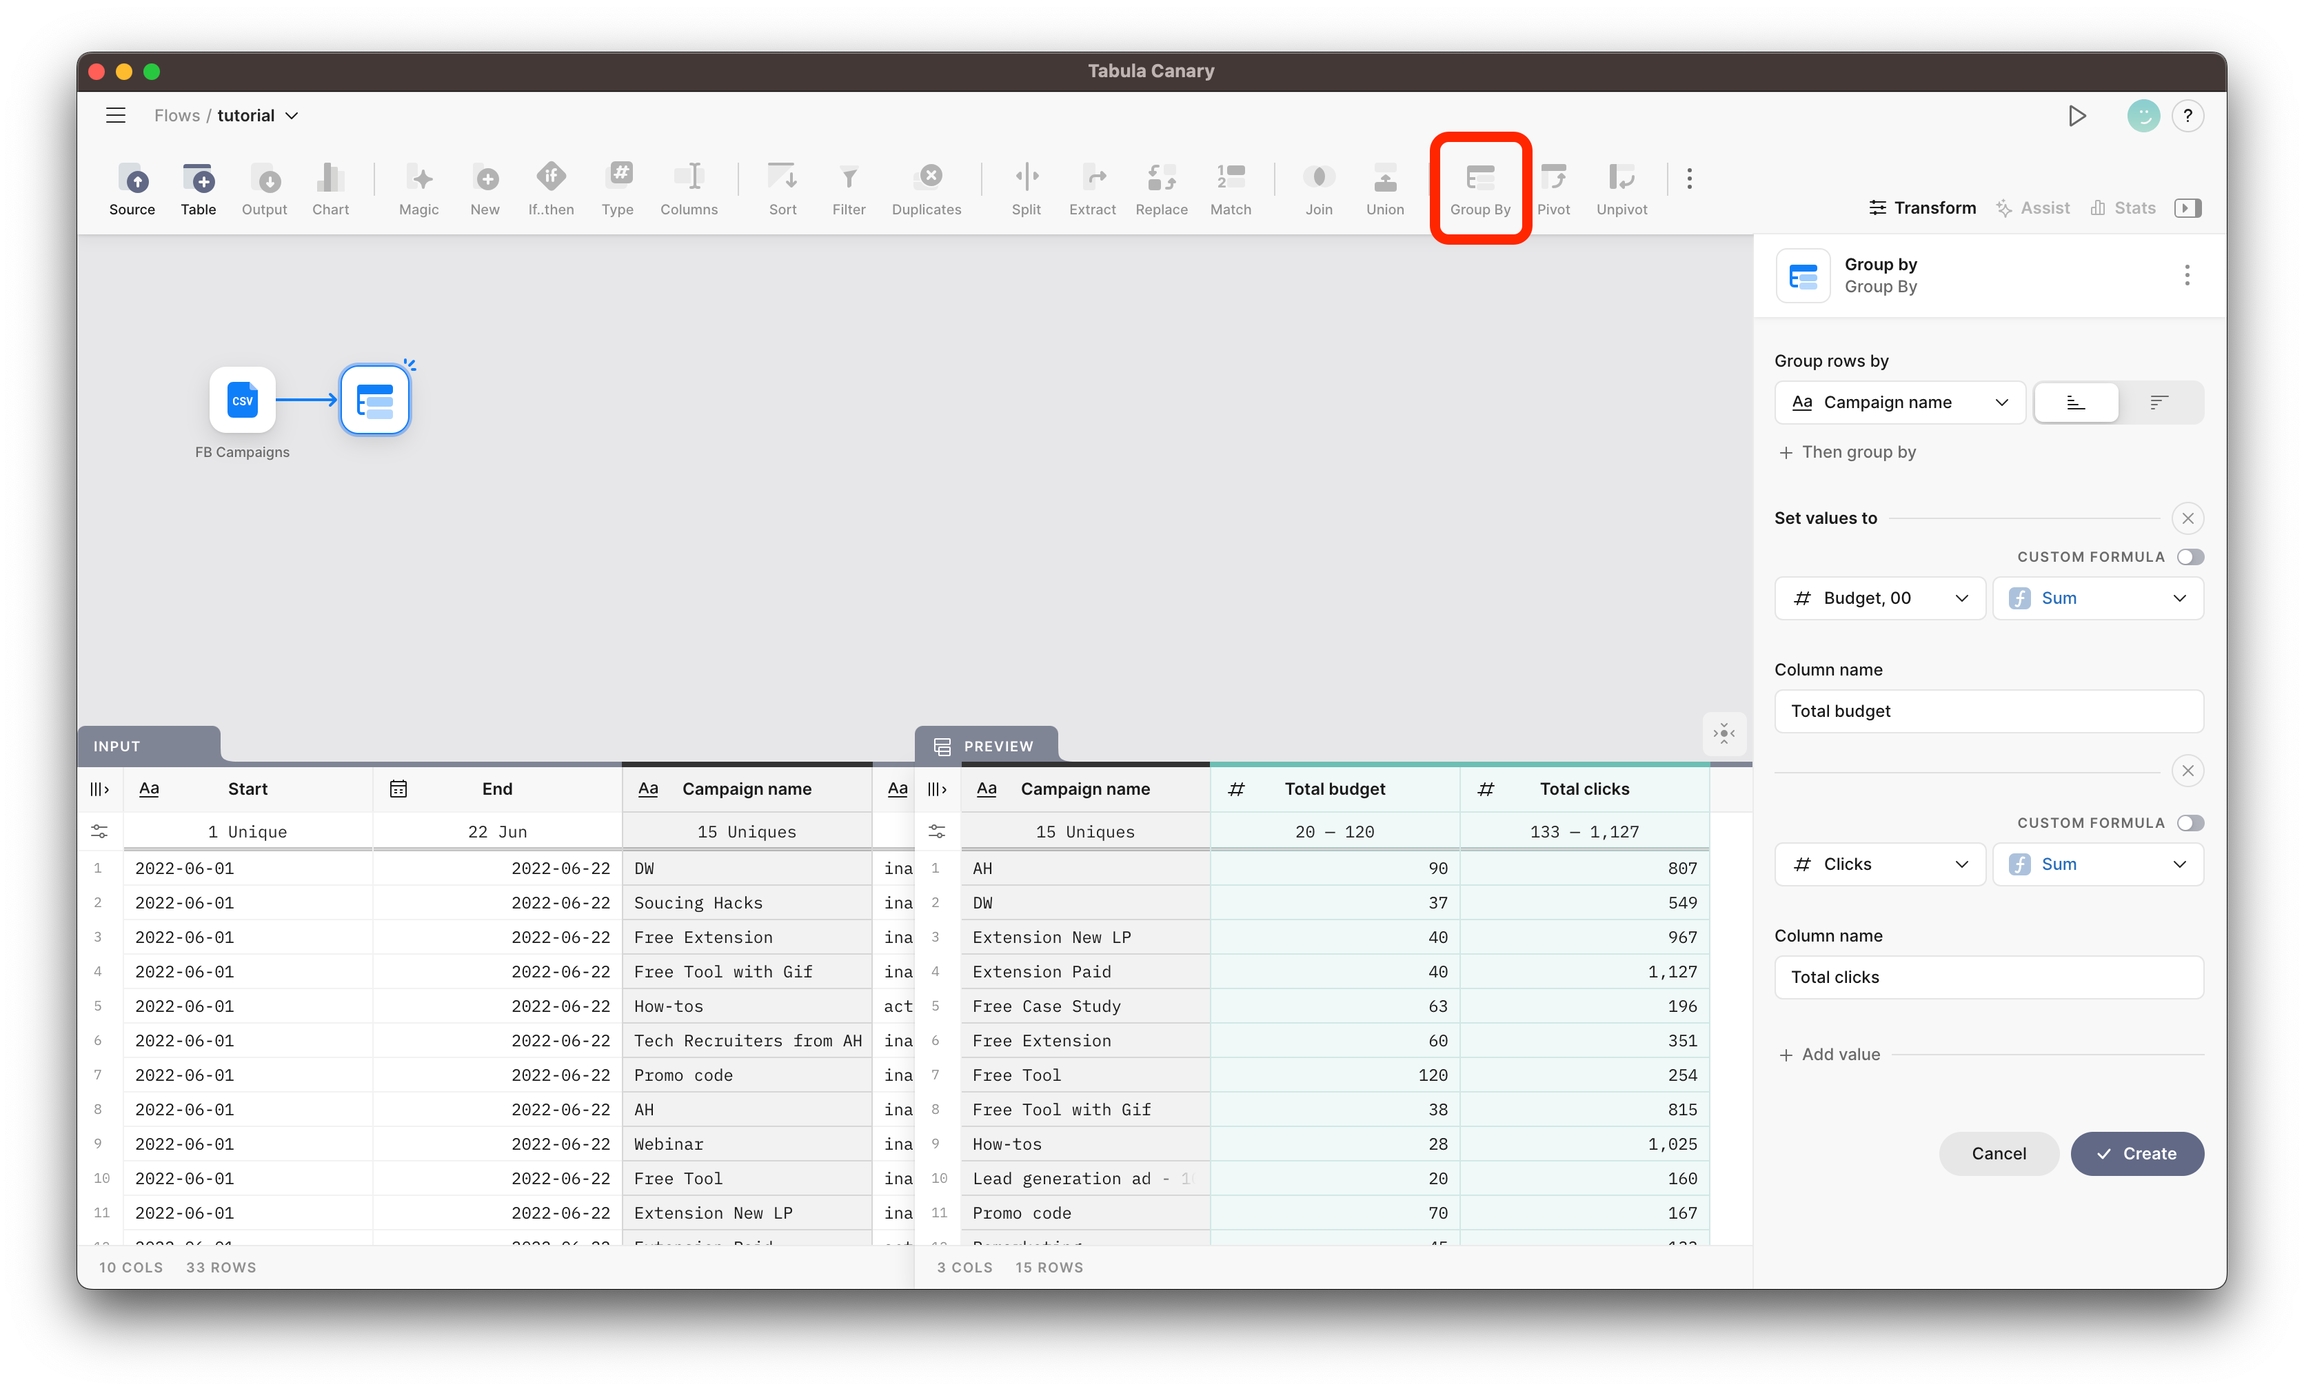Screen dimensions: 2304x1391
Task: Click the Total clicks column name field
Action: 1988,977
